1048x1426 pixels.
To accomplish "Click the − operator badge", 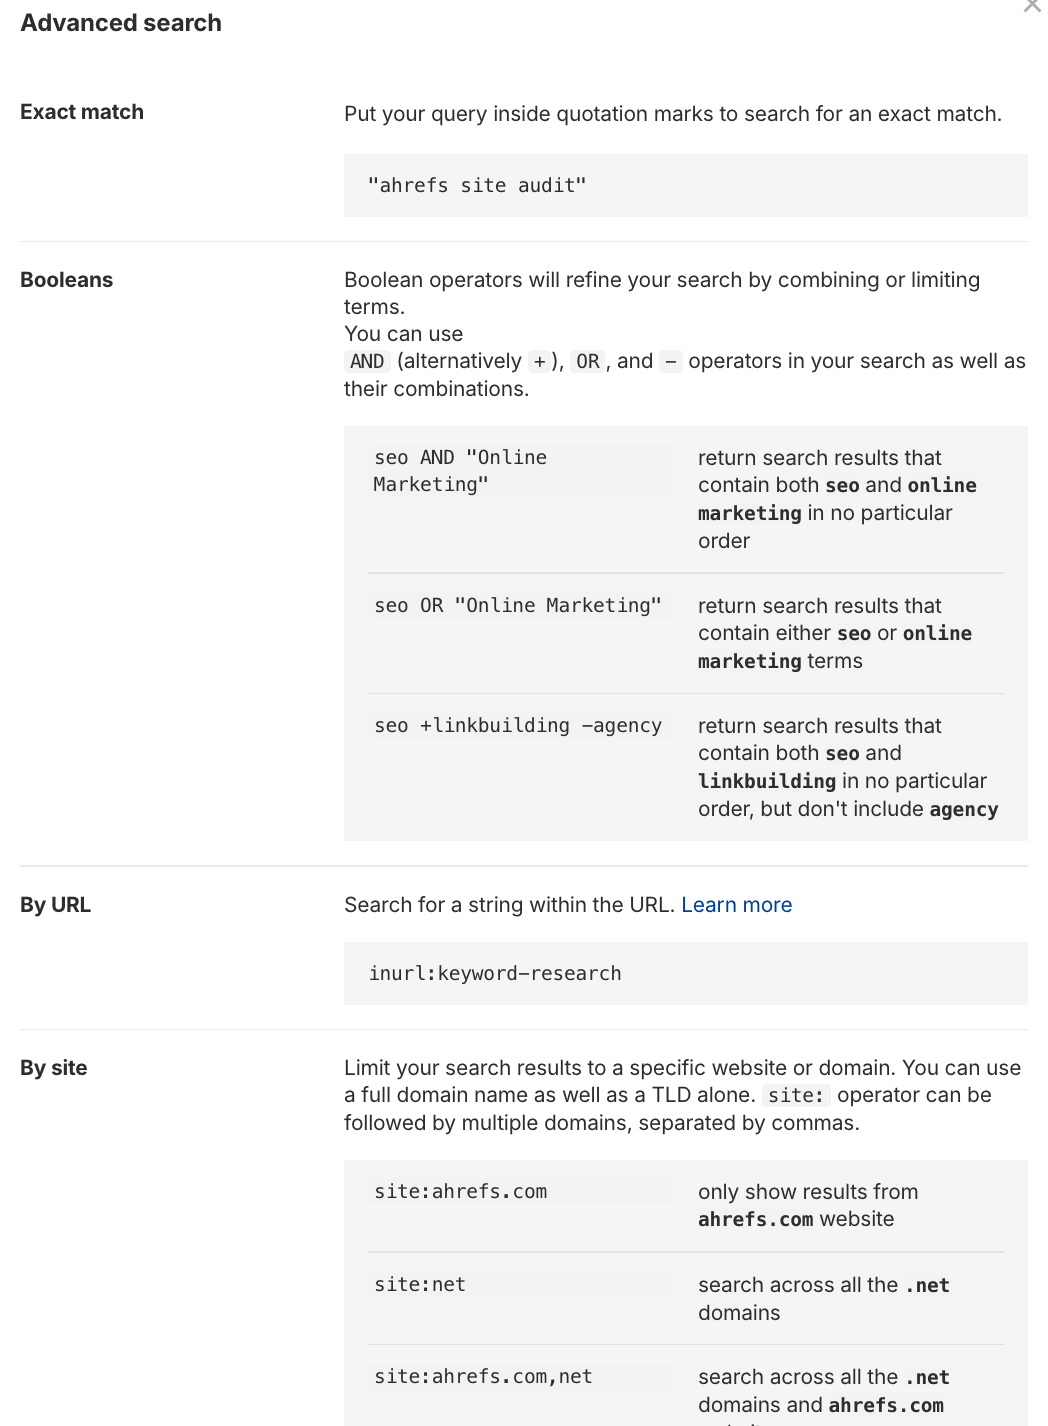I will pyautogui.click(x=672, y=361).
